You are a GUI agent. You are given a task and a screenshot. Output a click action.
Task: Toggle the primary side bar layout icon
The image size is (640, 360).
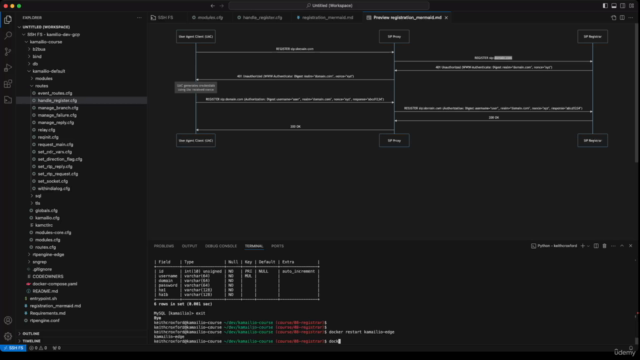pyautogui.click(x=605, y=6)
